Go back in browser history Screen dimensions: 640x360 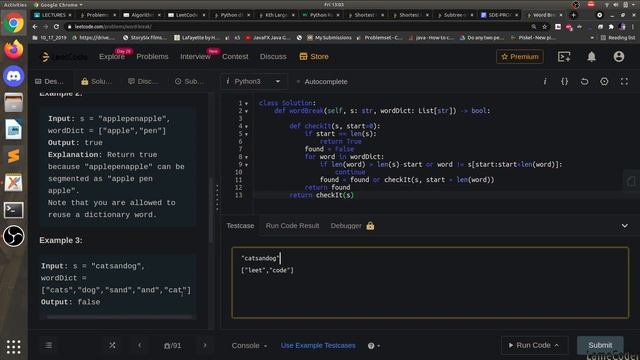click(35, 27)
